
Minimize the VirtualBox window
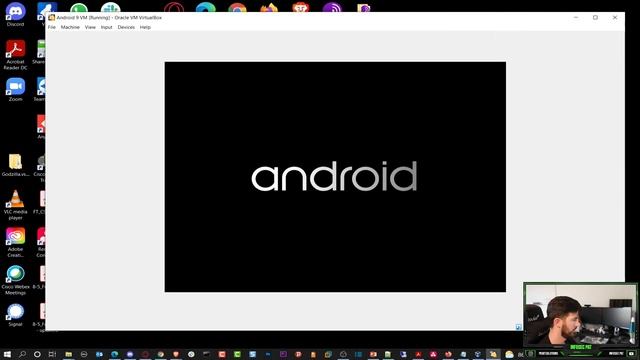[576, 18]
